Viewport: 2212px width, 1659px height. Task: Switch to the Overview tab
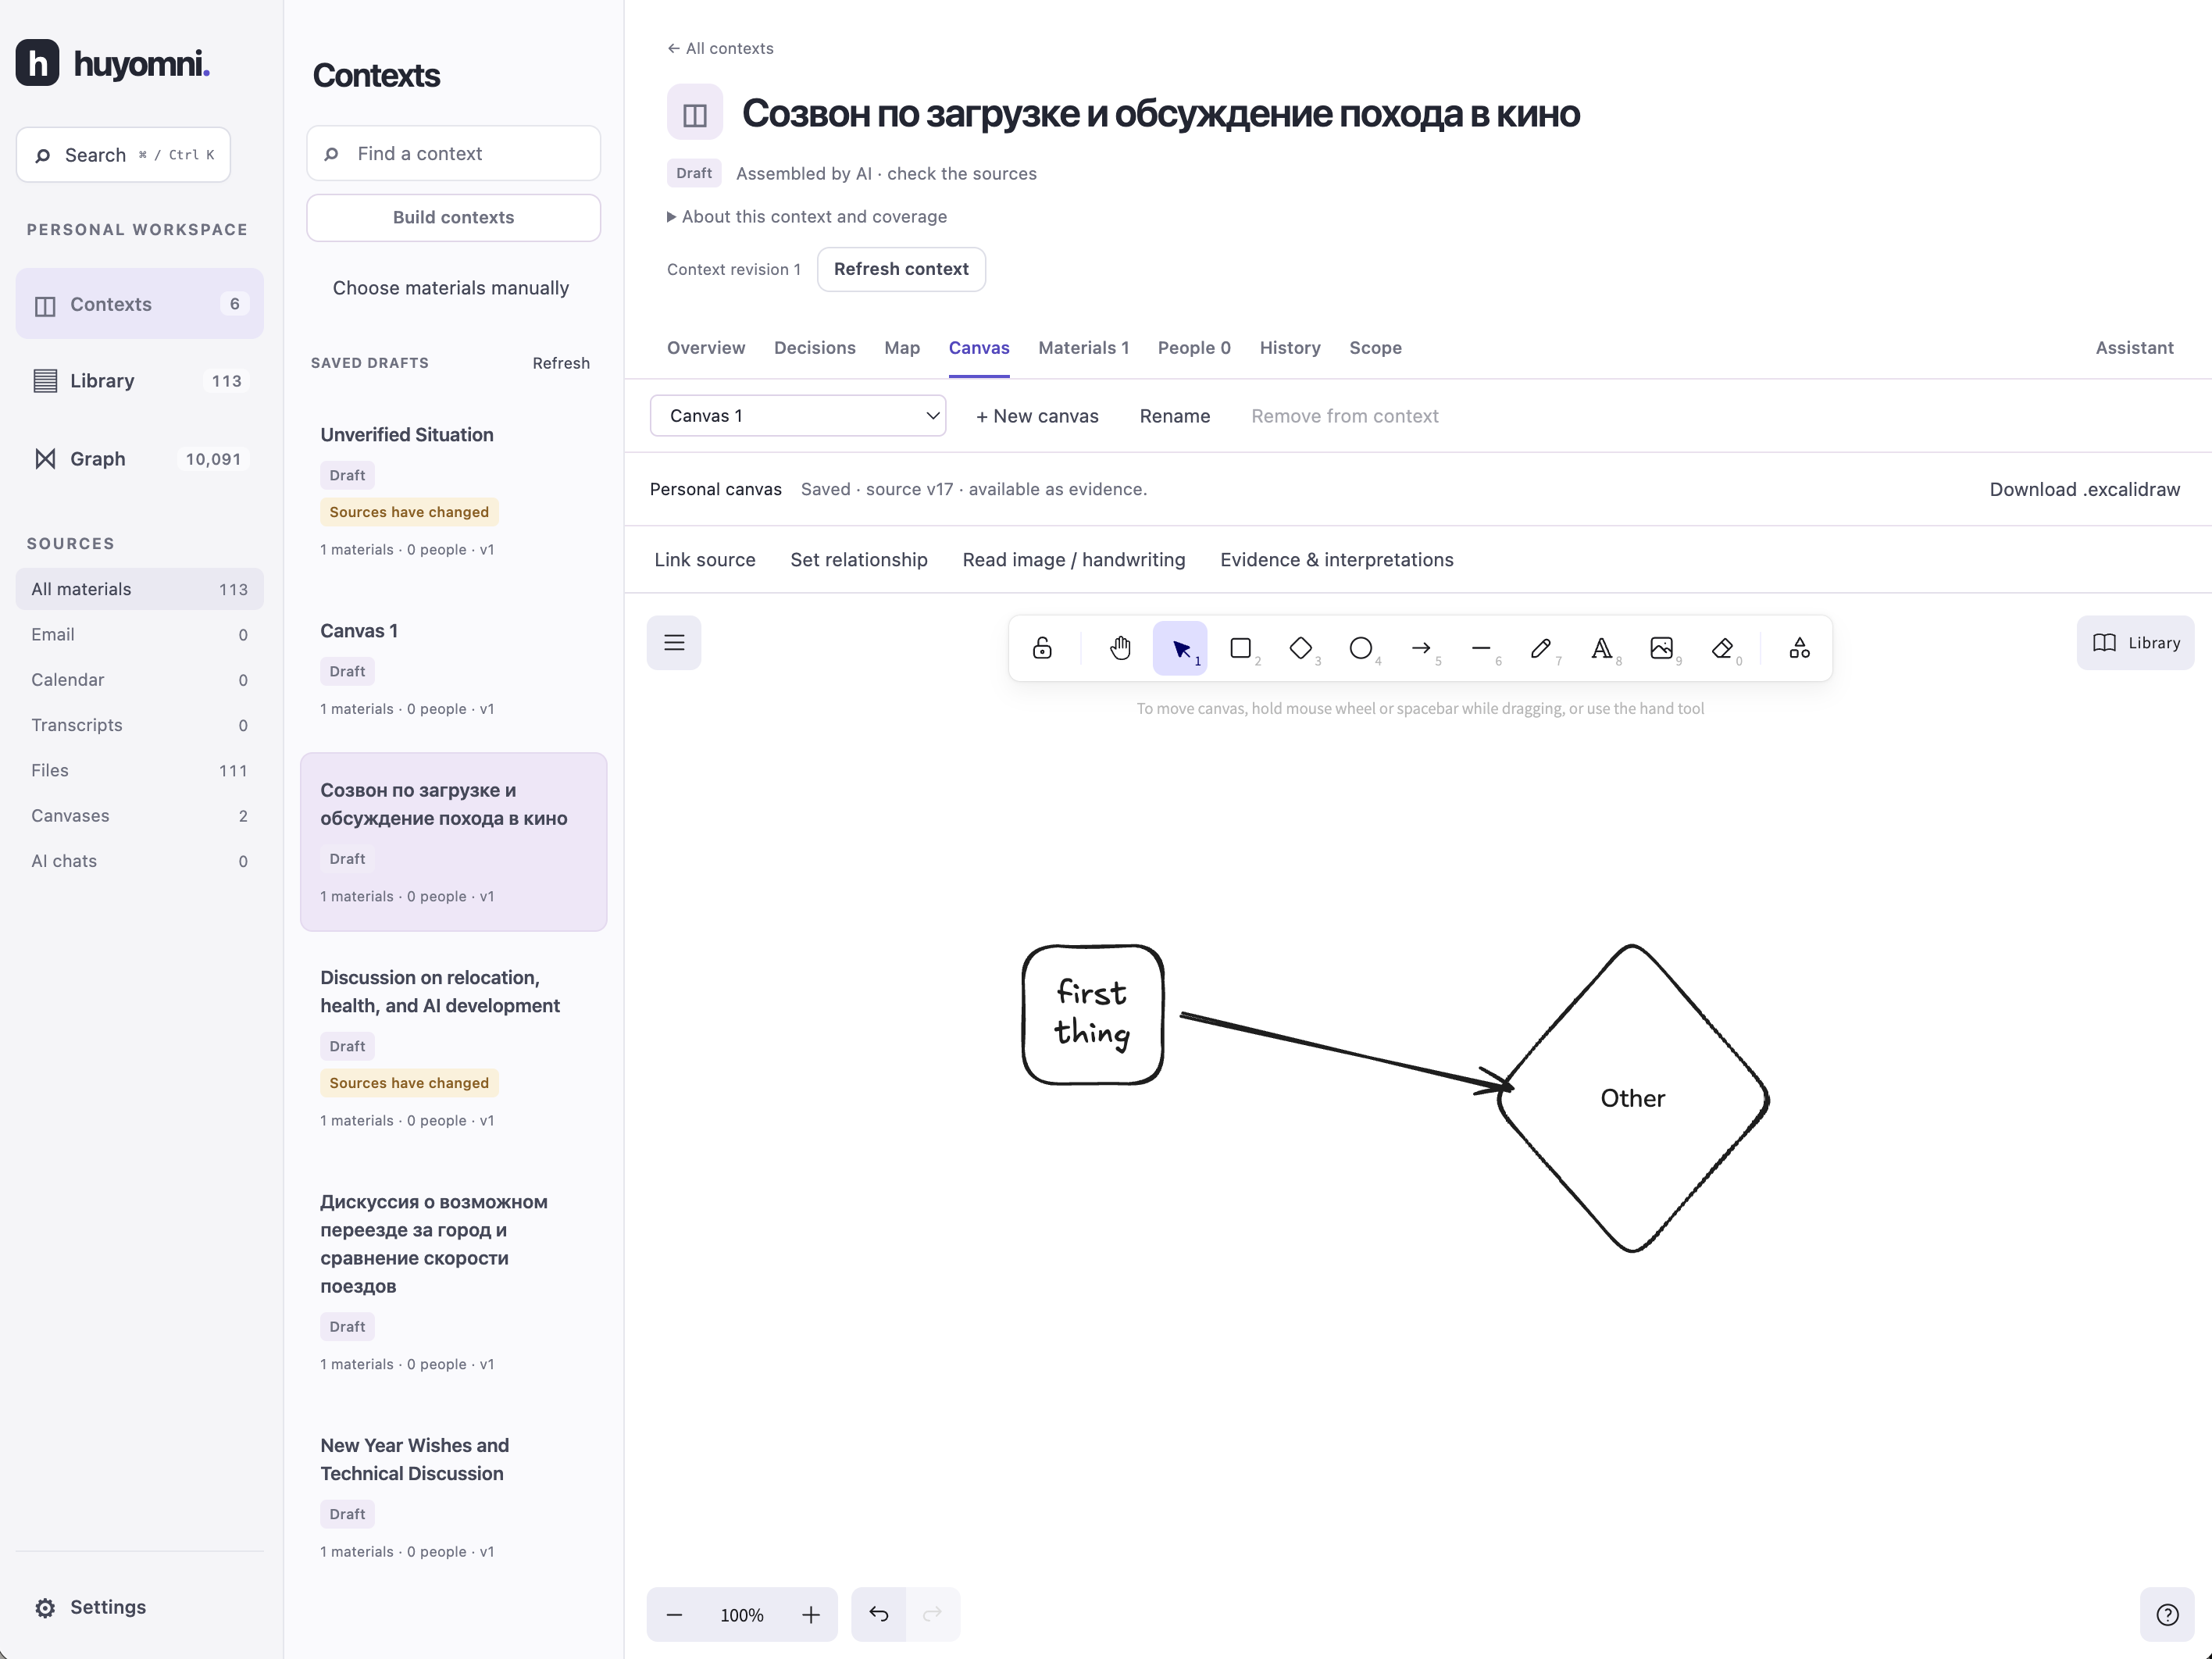point(706,348)
